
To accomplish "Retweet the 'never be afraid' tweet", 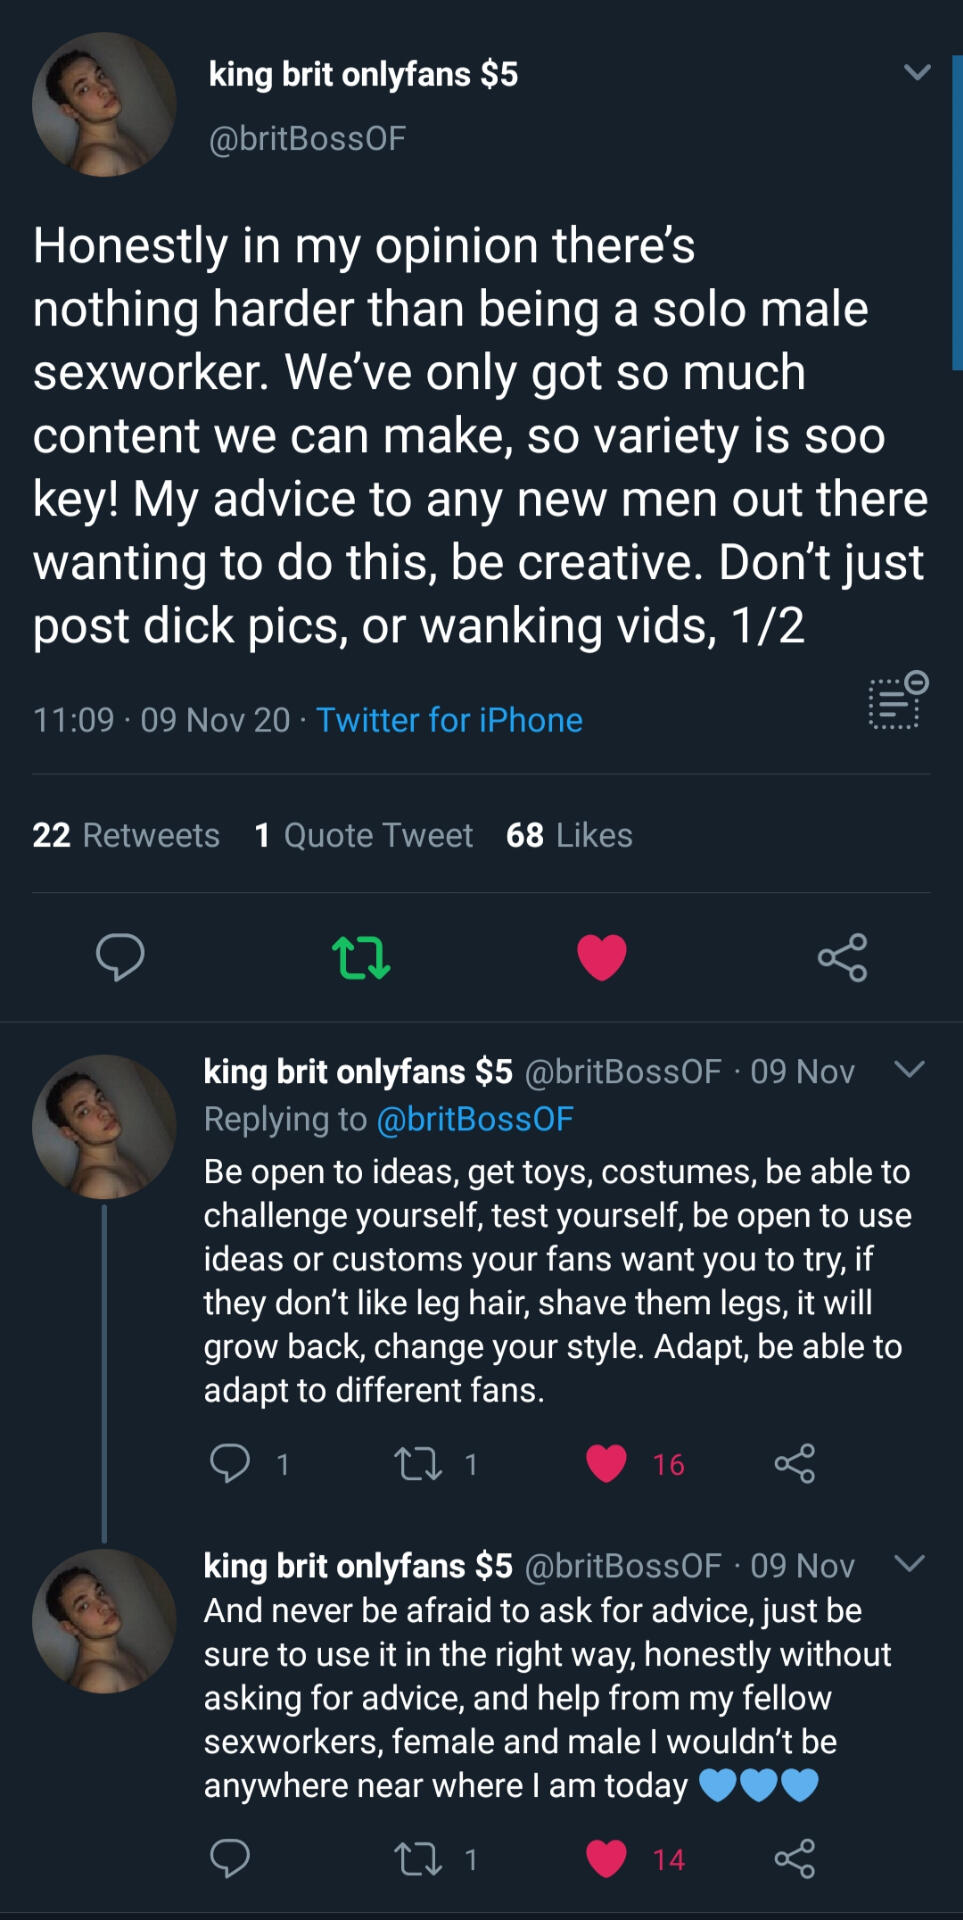I will pos(418,1859).
